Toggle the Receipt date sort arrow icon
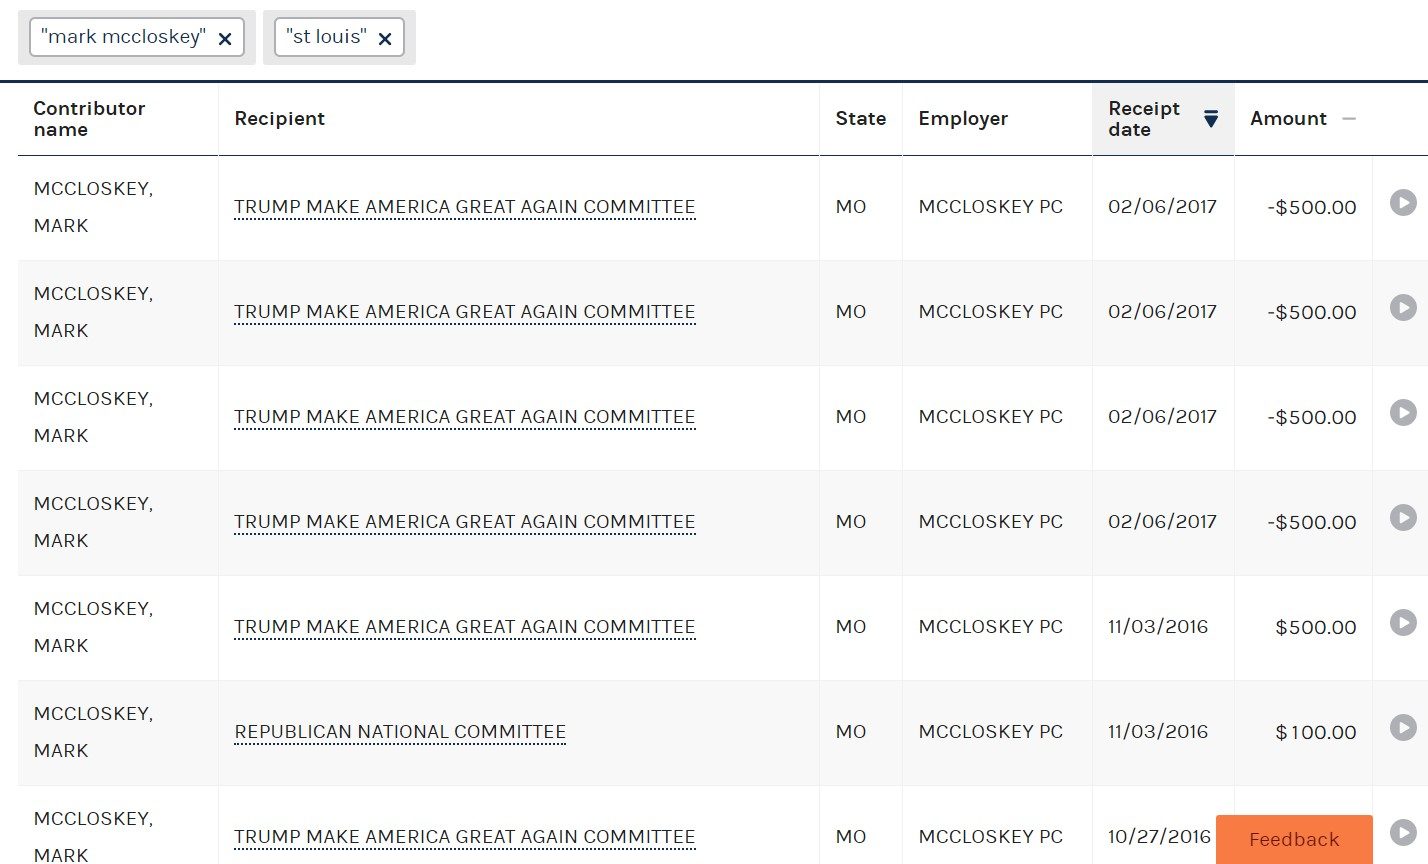Viewport: 1428px width, 864px height. 1211,119
